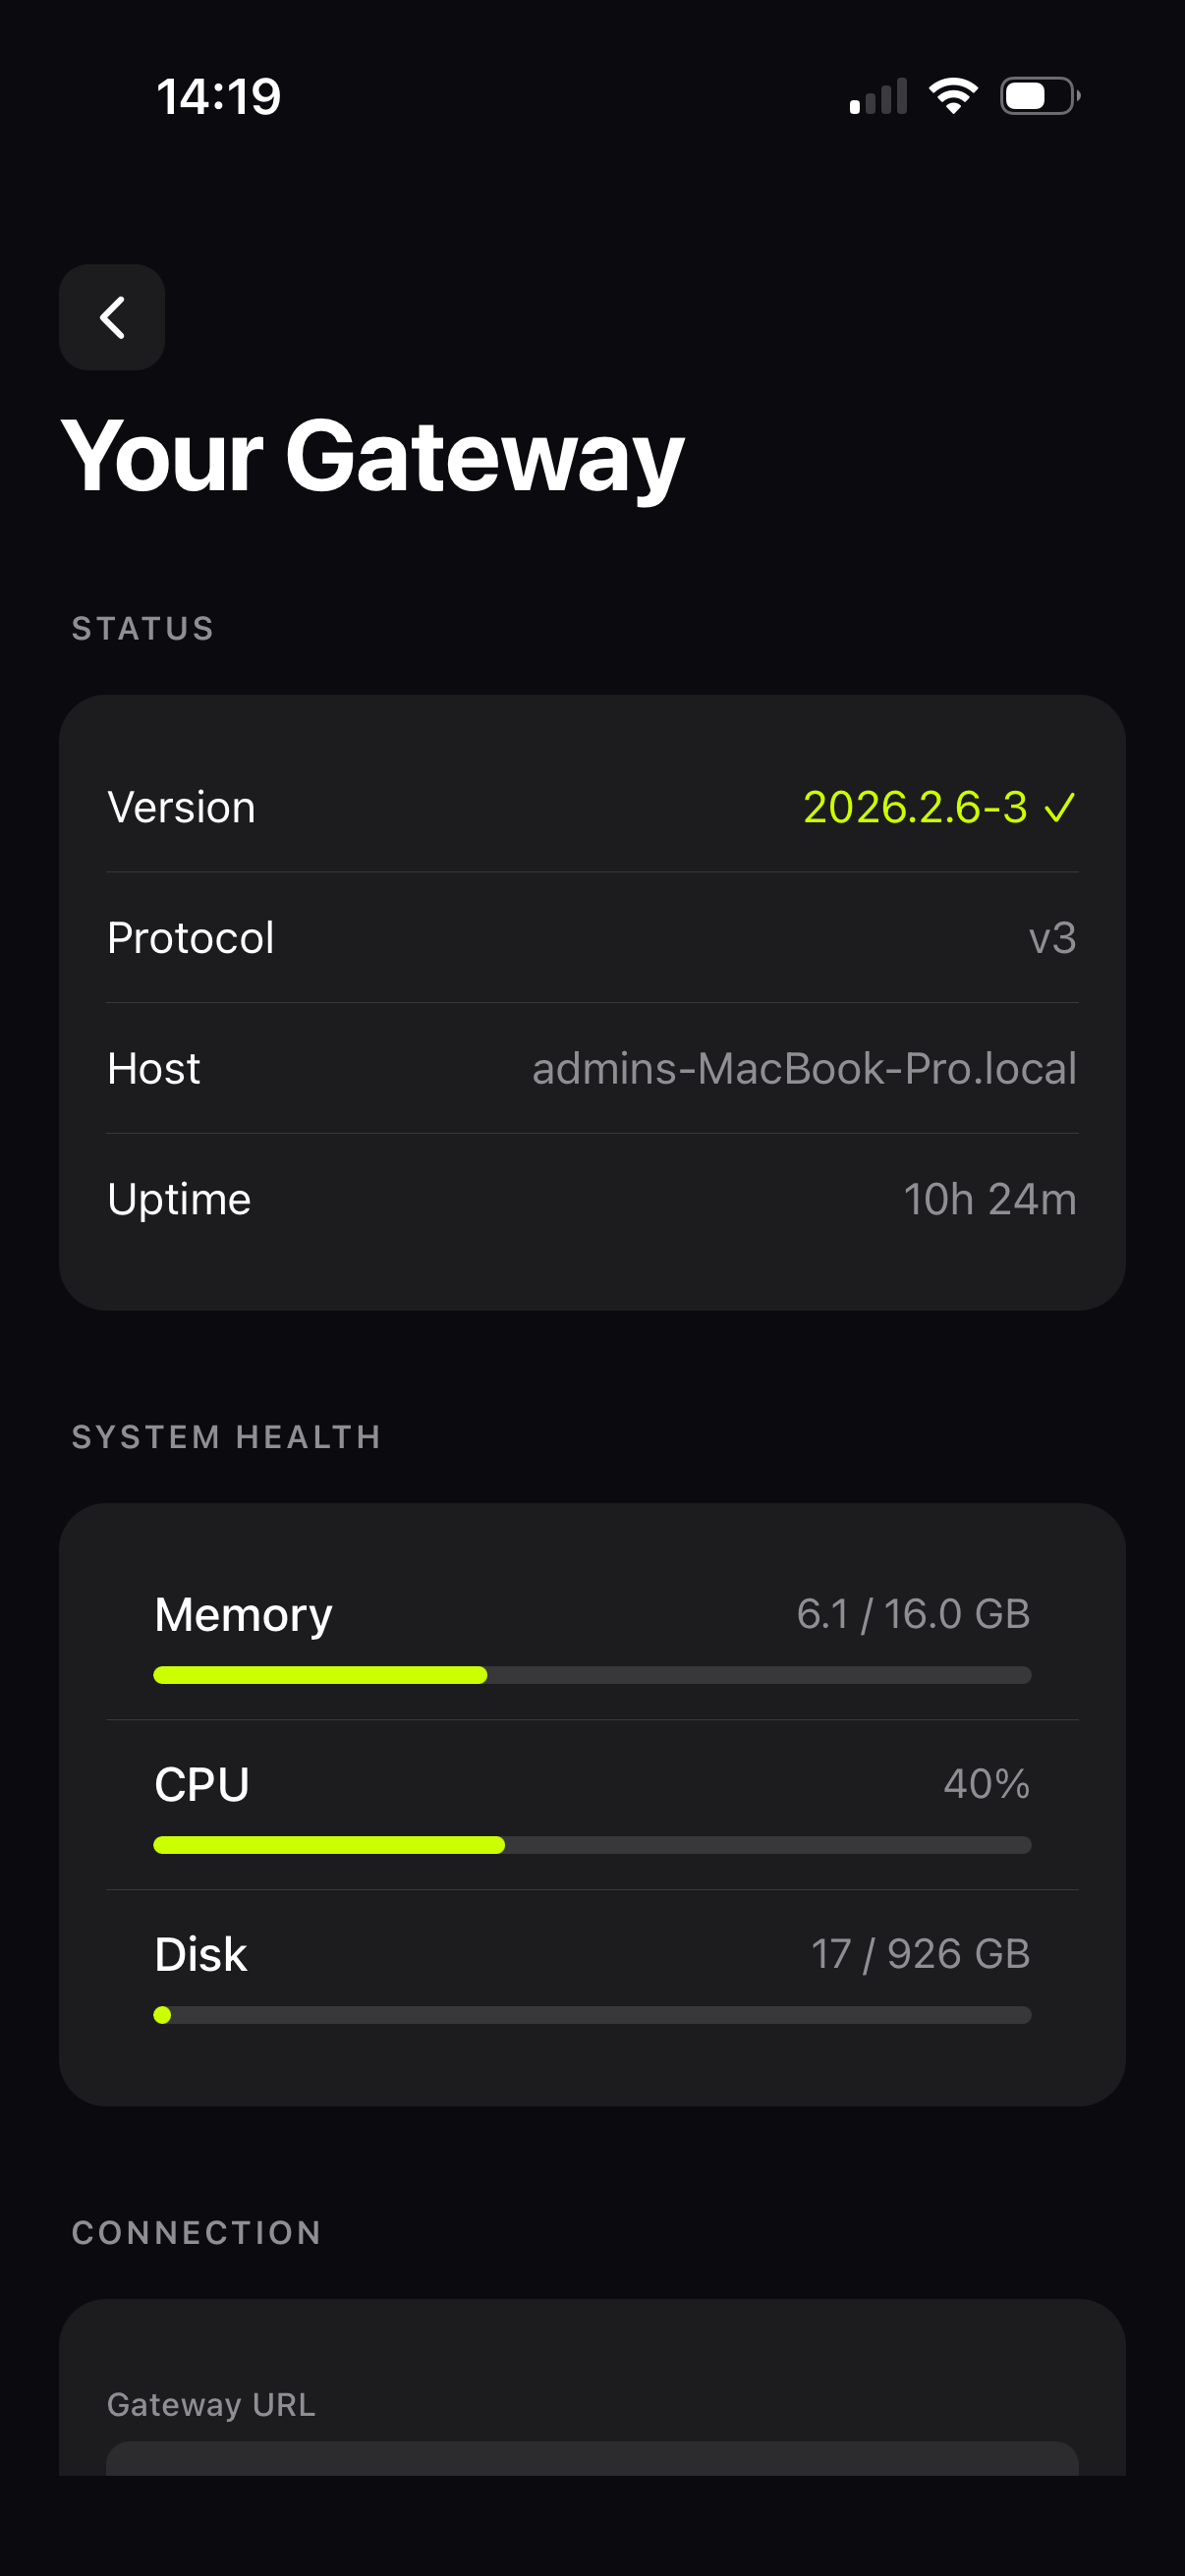Click the Disk usage progress bar
The image size is (1185, 2576).
[x=592, y=2015]
